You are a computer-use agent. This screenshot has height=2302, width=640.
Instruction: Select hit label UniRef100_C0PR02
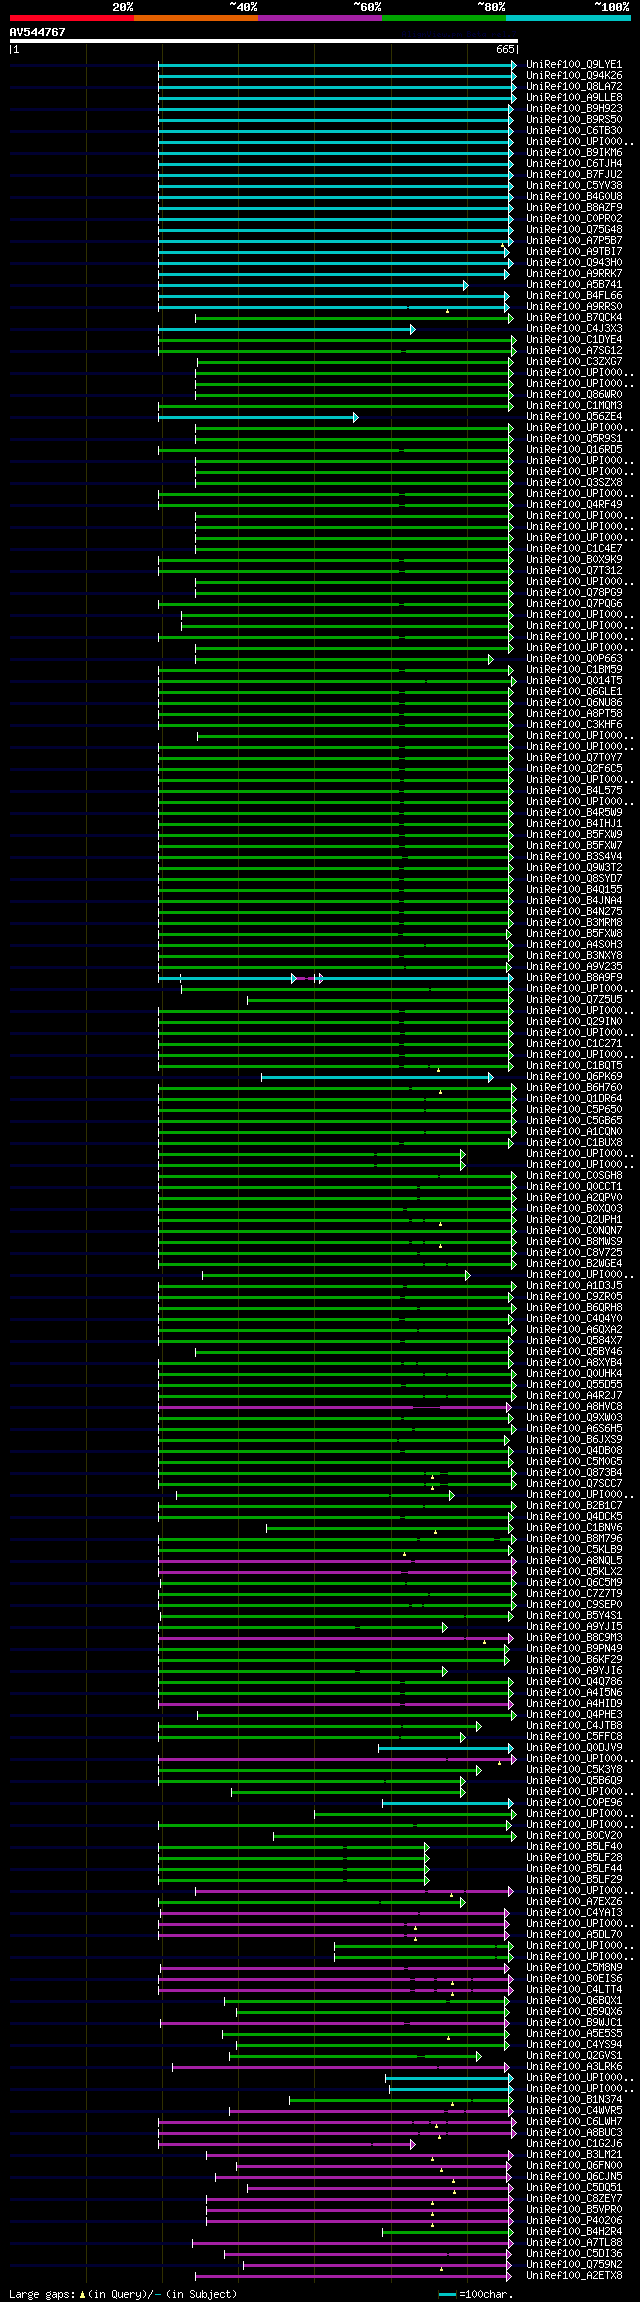point(574,219)
